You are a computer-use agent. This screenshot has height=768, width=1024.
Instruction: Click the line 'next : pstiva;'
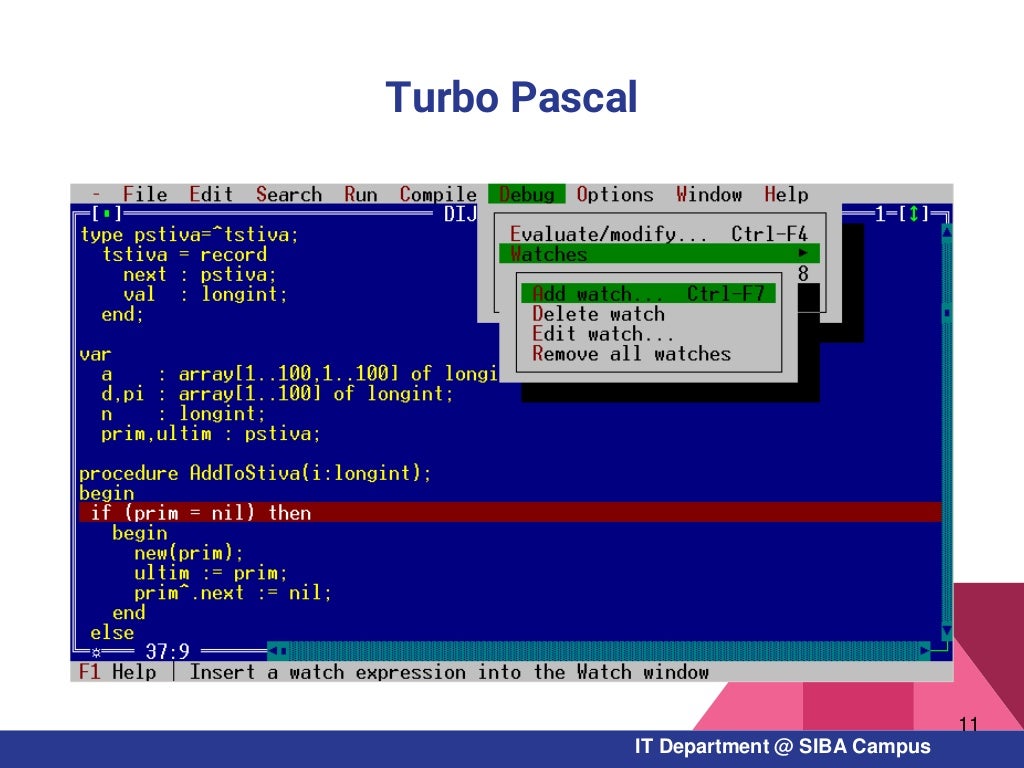(x=200, y=274)
